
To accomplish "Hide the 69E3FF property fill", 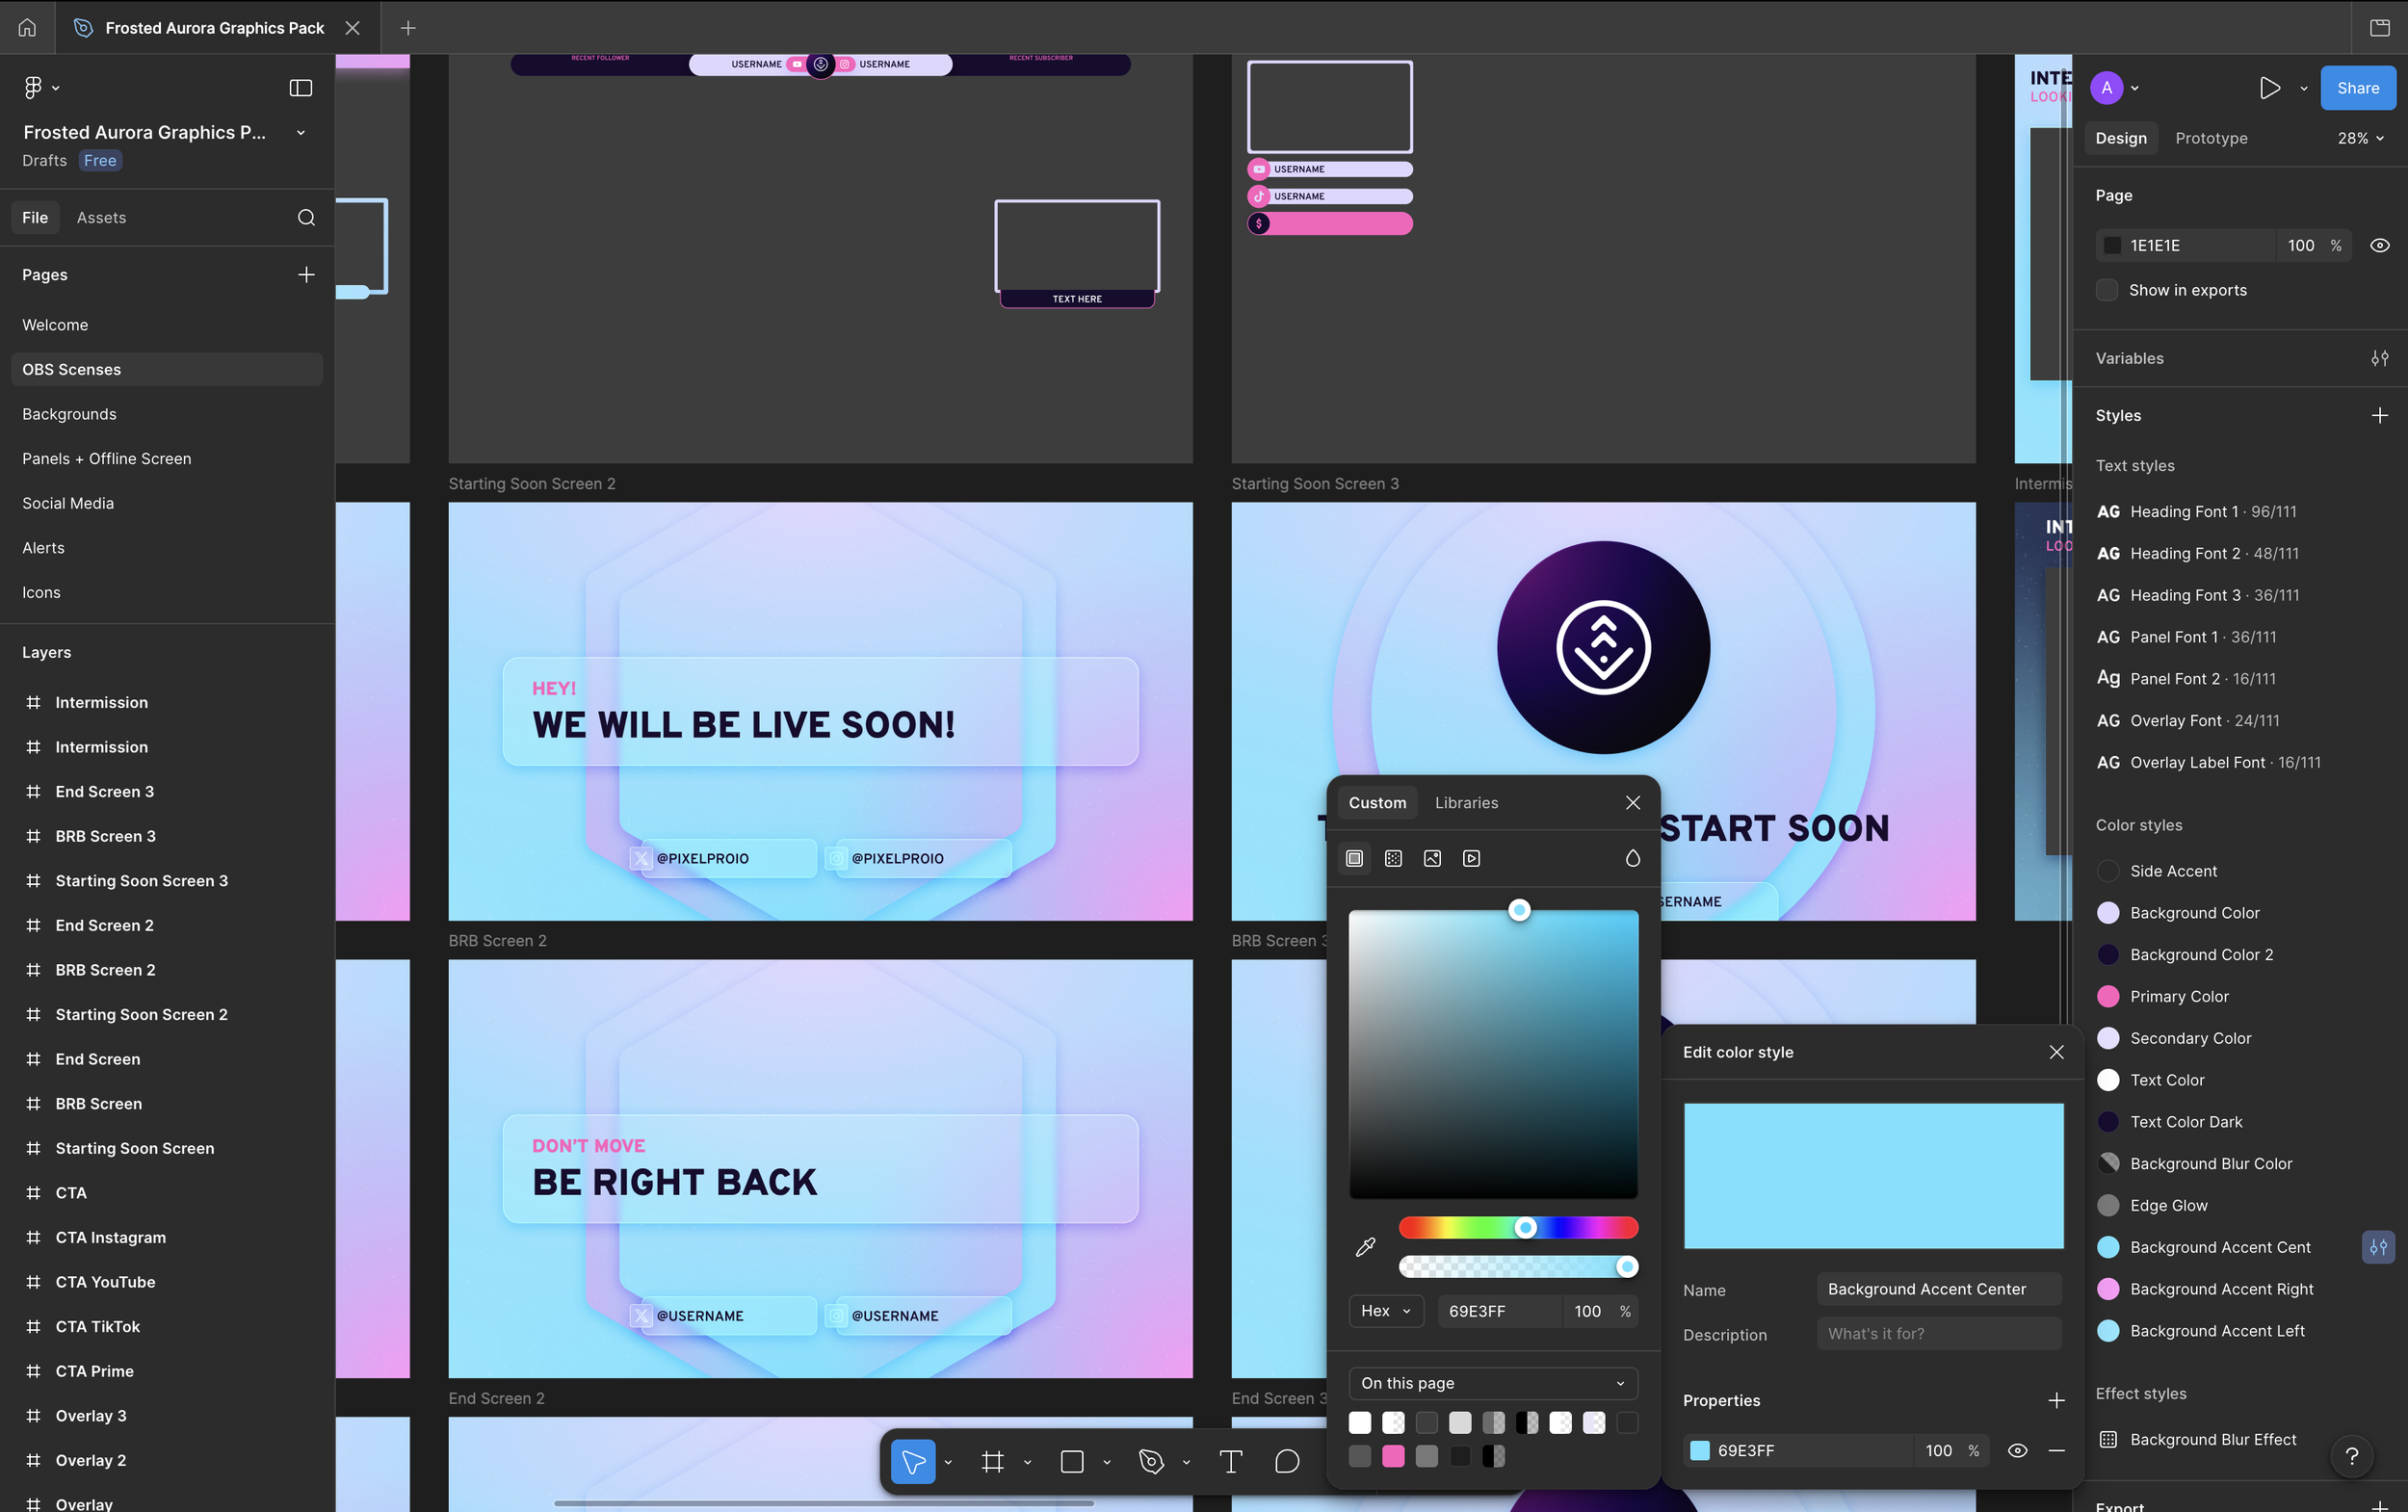I will (x=2017, y=1450).
